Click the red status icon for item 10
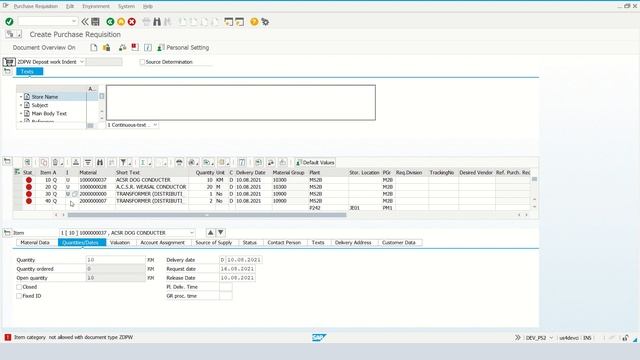Image resolution: width=640 pixels, height=360 pixels. 29,180
